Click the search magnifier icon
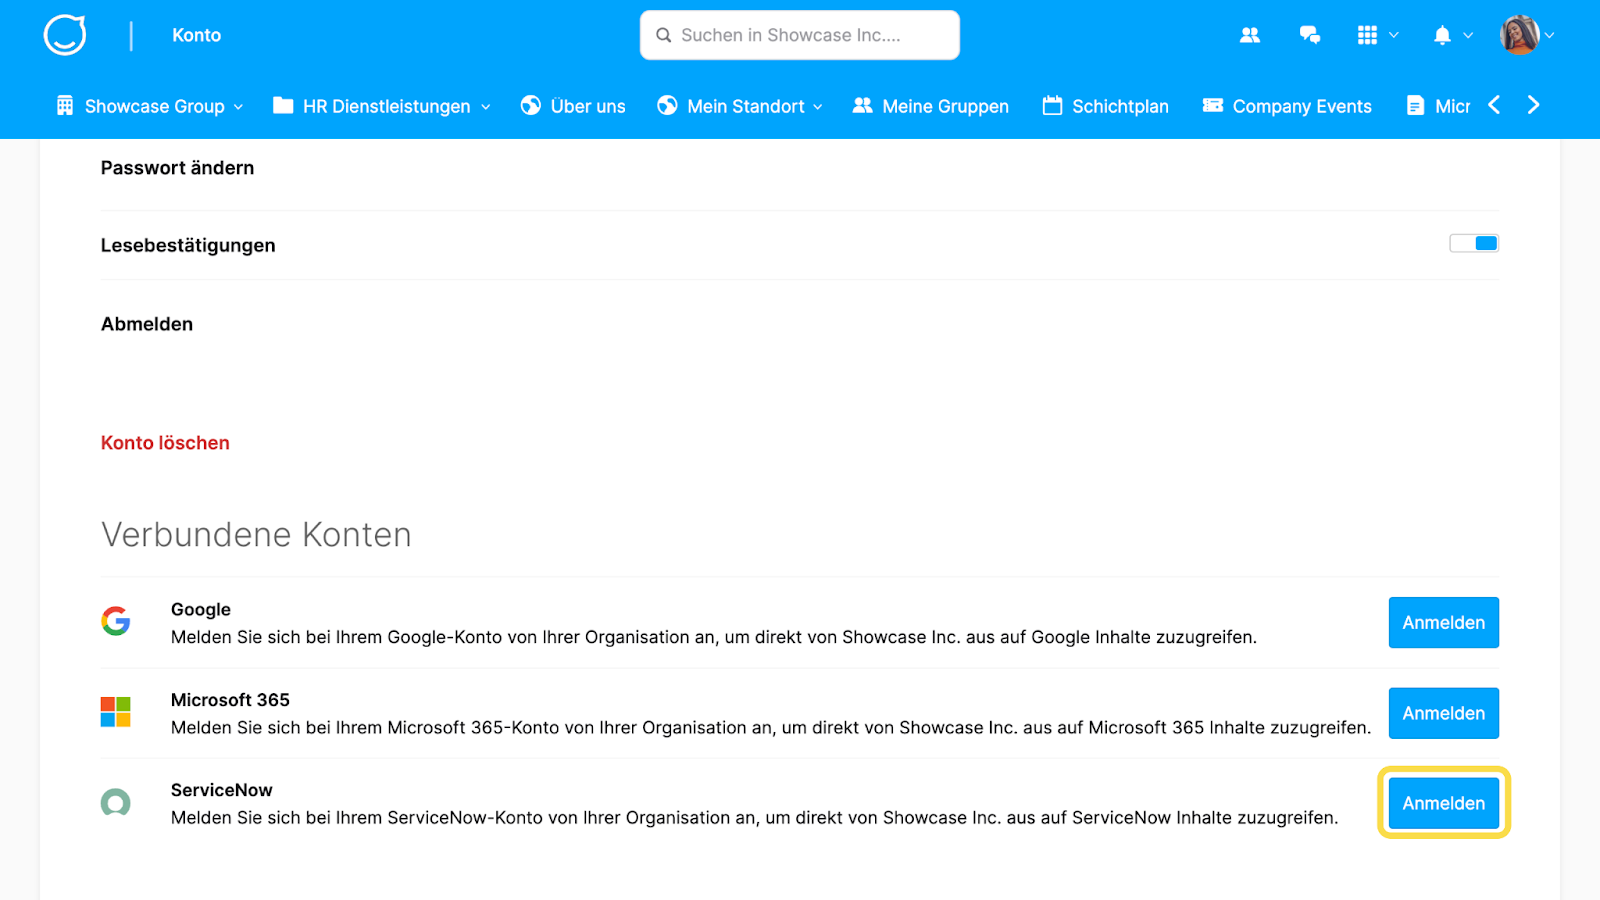 663,35
